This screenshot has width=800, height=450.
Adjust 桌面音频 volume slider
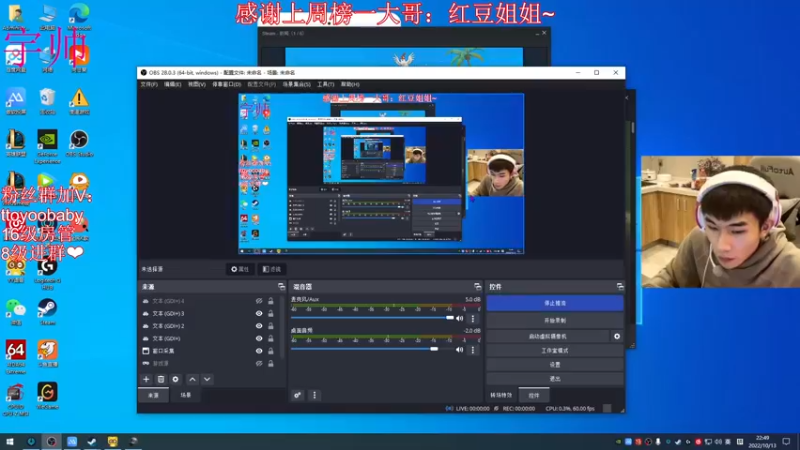pos(372,349)
